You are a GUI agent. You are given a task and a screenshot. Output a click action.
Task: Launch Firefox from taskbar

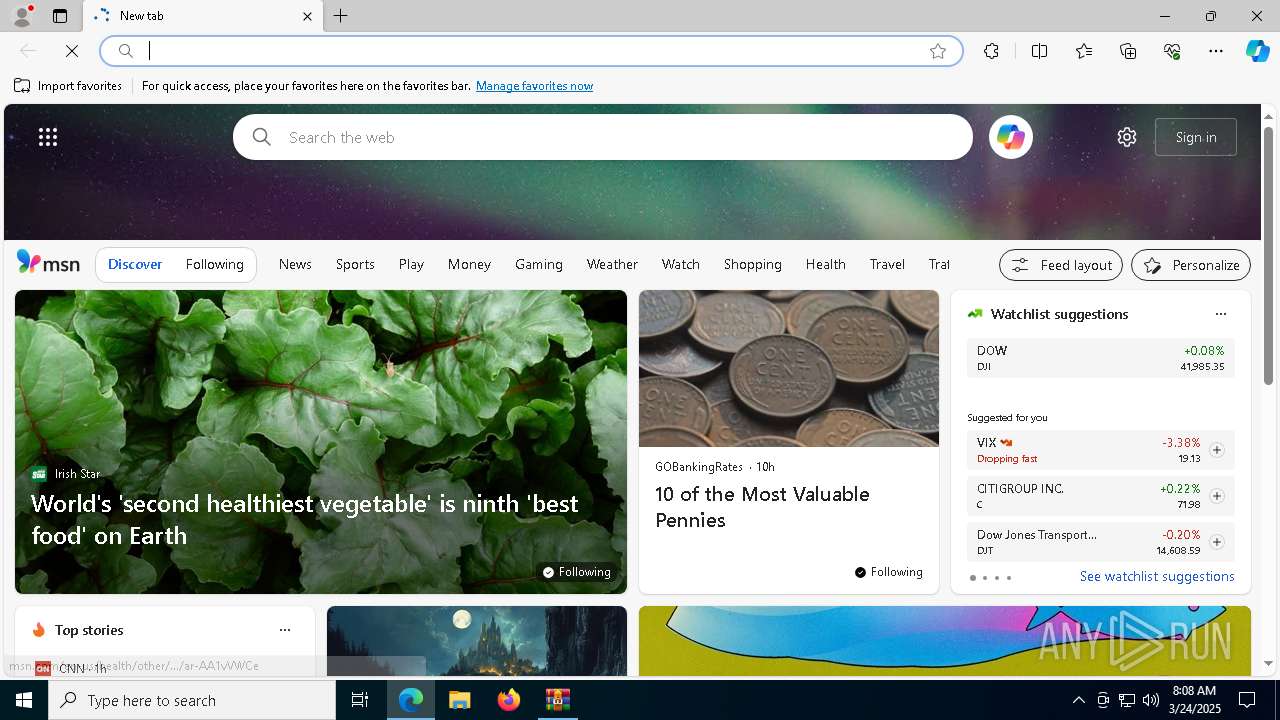pos(508,700)
